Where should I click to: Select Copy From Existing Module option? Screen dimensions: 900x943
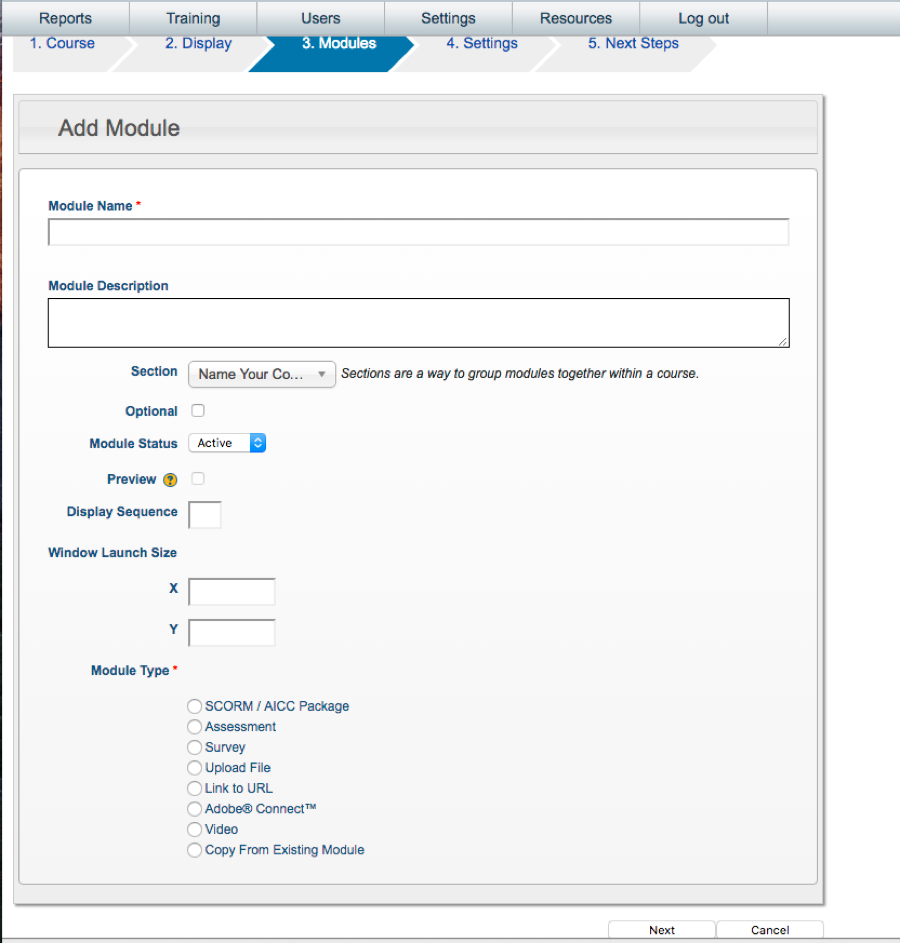click(194, 850)
